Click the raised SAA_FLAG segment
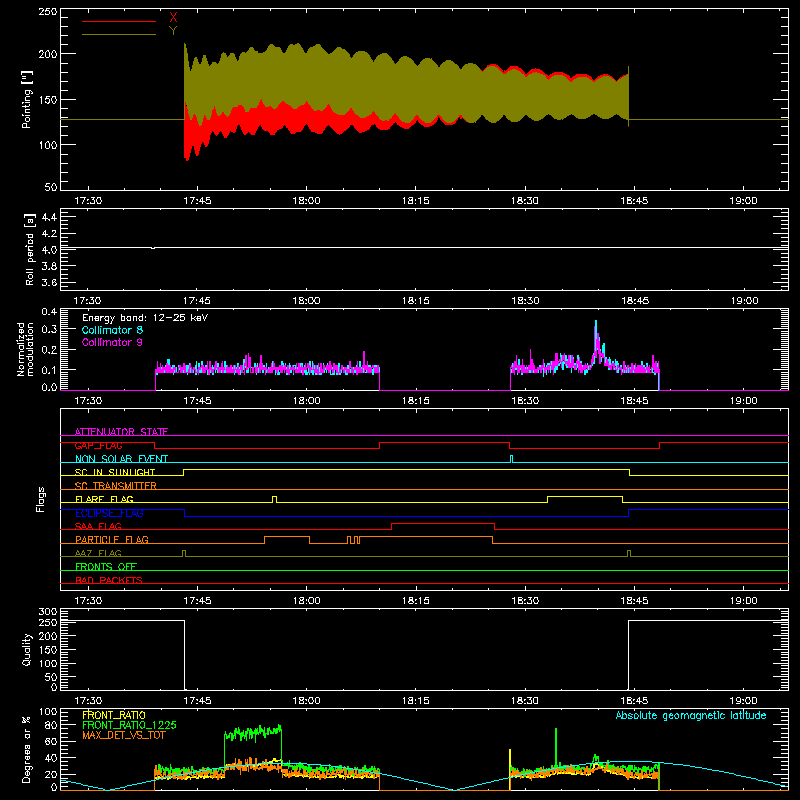This screenshot has width=800, height=800. pos(443,523)
